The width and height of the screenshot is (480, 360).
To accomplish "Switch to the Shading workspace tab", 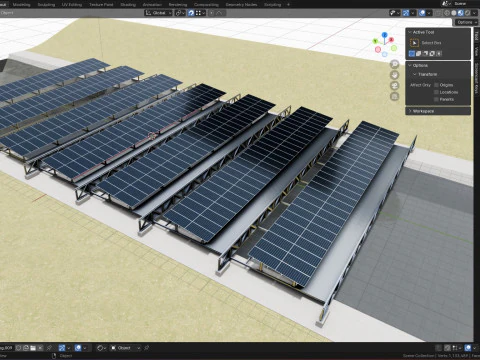I will pyautogui.click(x=128, y=4).
